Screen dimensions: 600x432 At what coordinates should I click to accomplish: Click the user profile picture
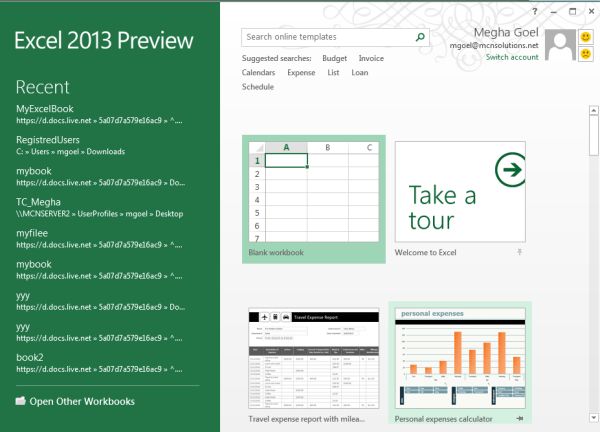point(561,45)
